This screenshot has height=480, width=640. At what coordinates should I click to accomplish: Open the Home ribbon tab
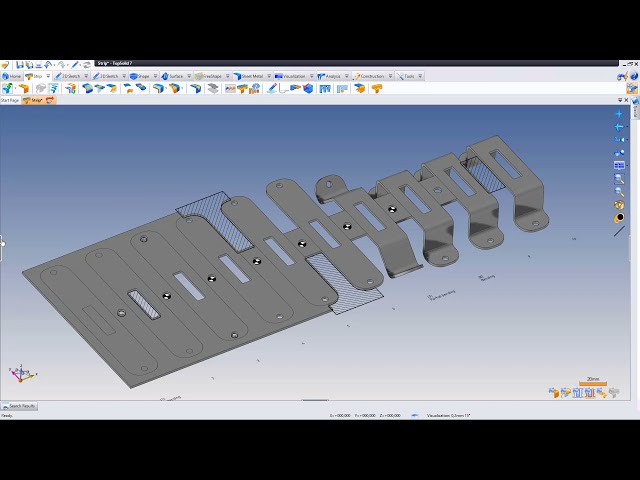click(x=12, y=76)
